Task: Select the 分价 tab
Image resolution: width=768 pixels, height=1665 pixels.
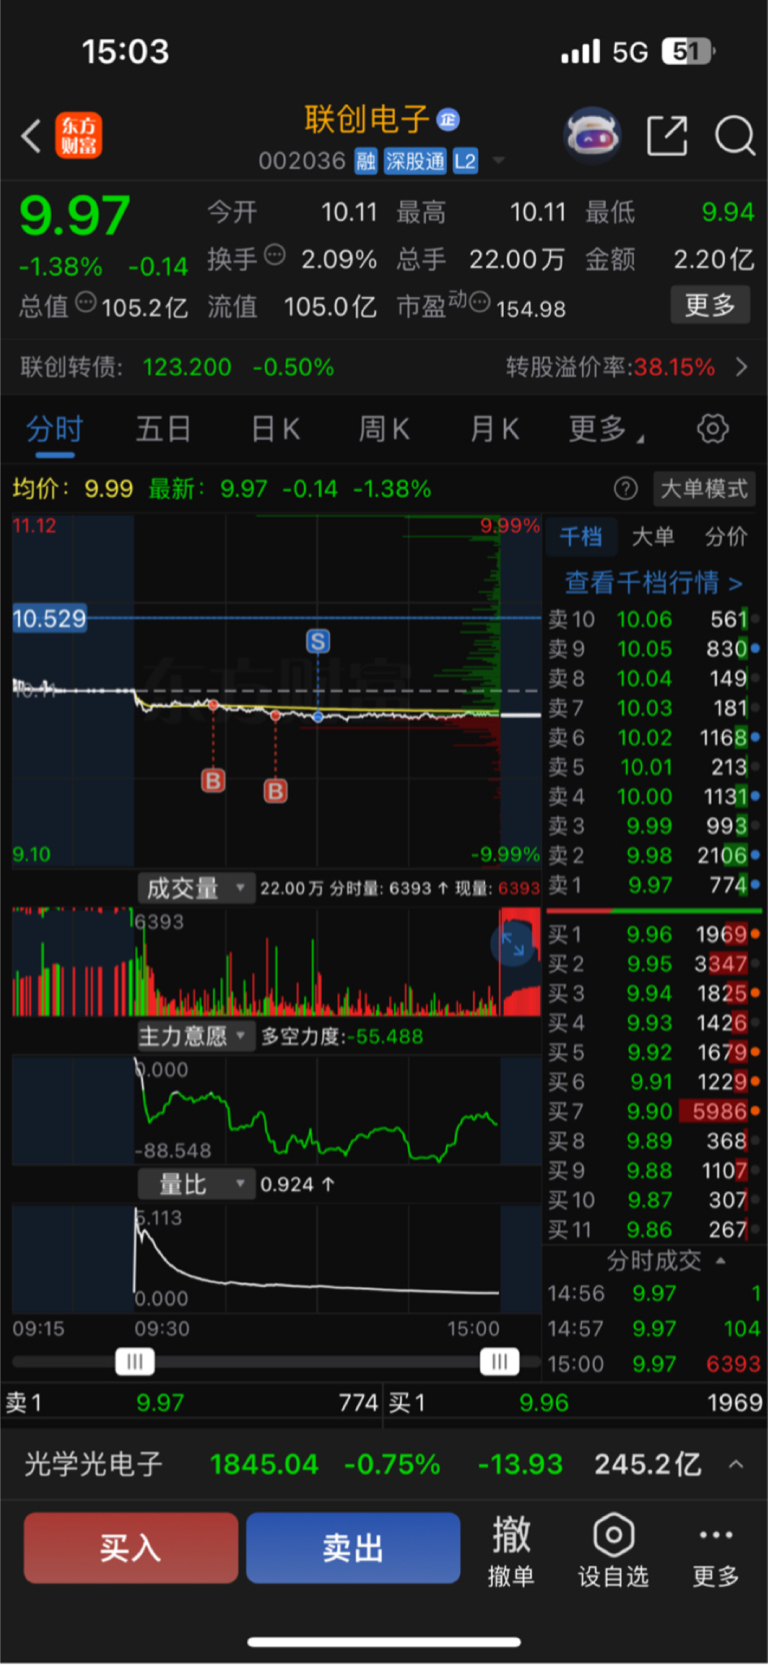Action: 726,537
